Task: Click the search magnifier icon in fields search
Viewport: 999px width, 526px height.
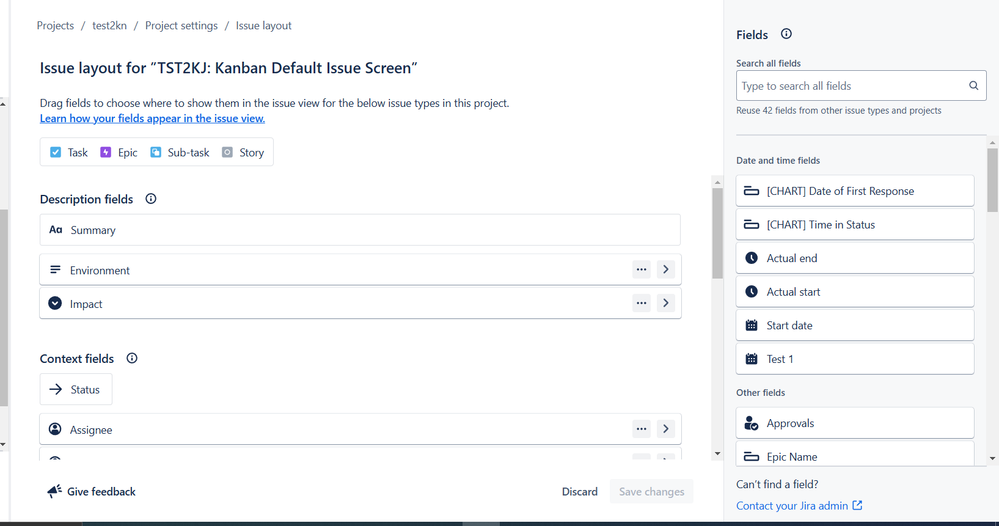Action: [974, 86]
